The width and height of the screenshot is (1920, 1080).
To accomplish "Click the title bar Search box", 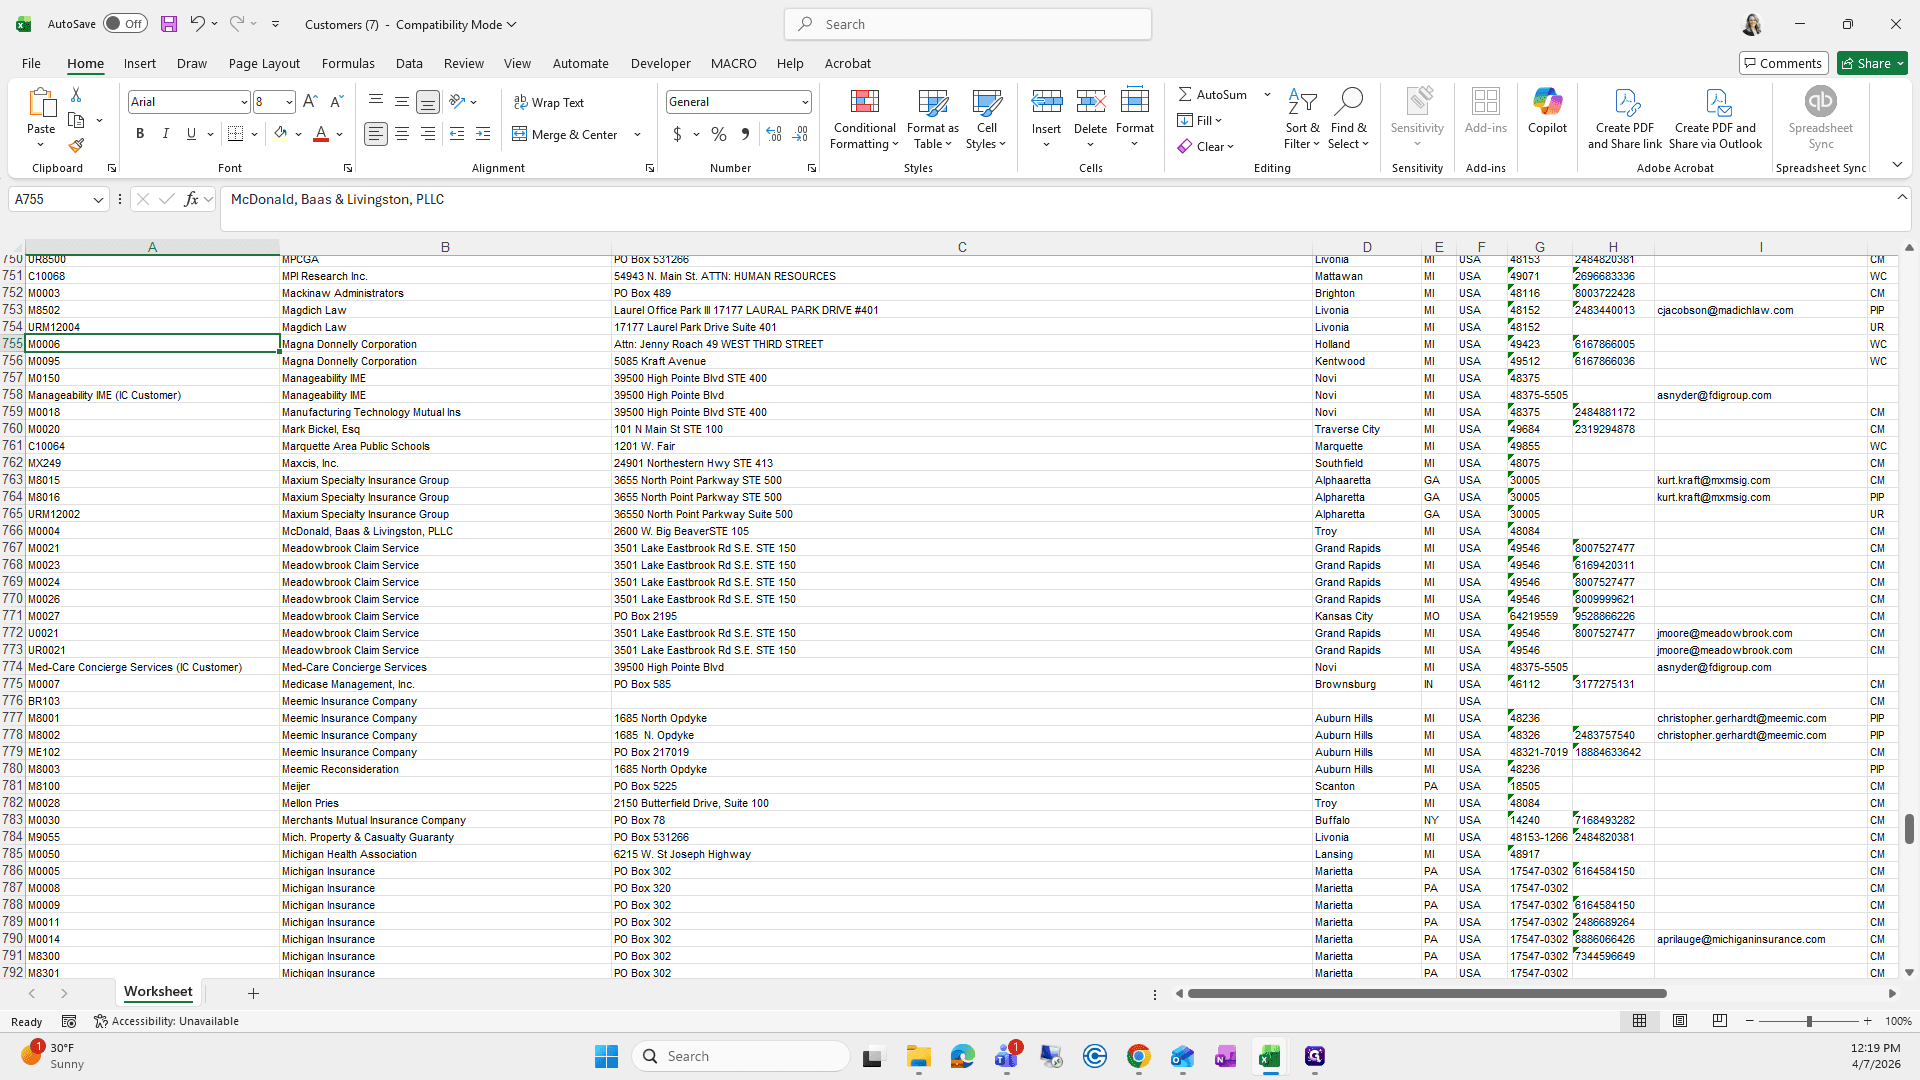I will tap(968, 24).
